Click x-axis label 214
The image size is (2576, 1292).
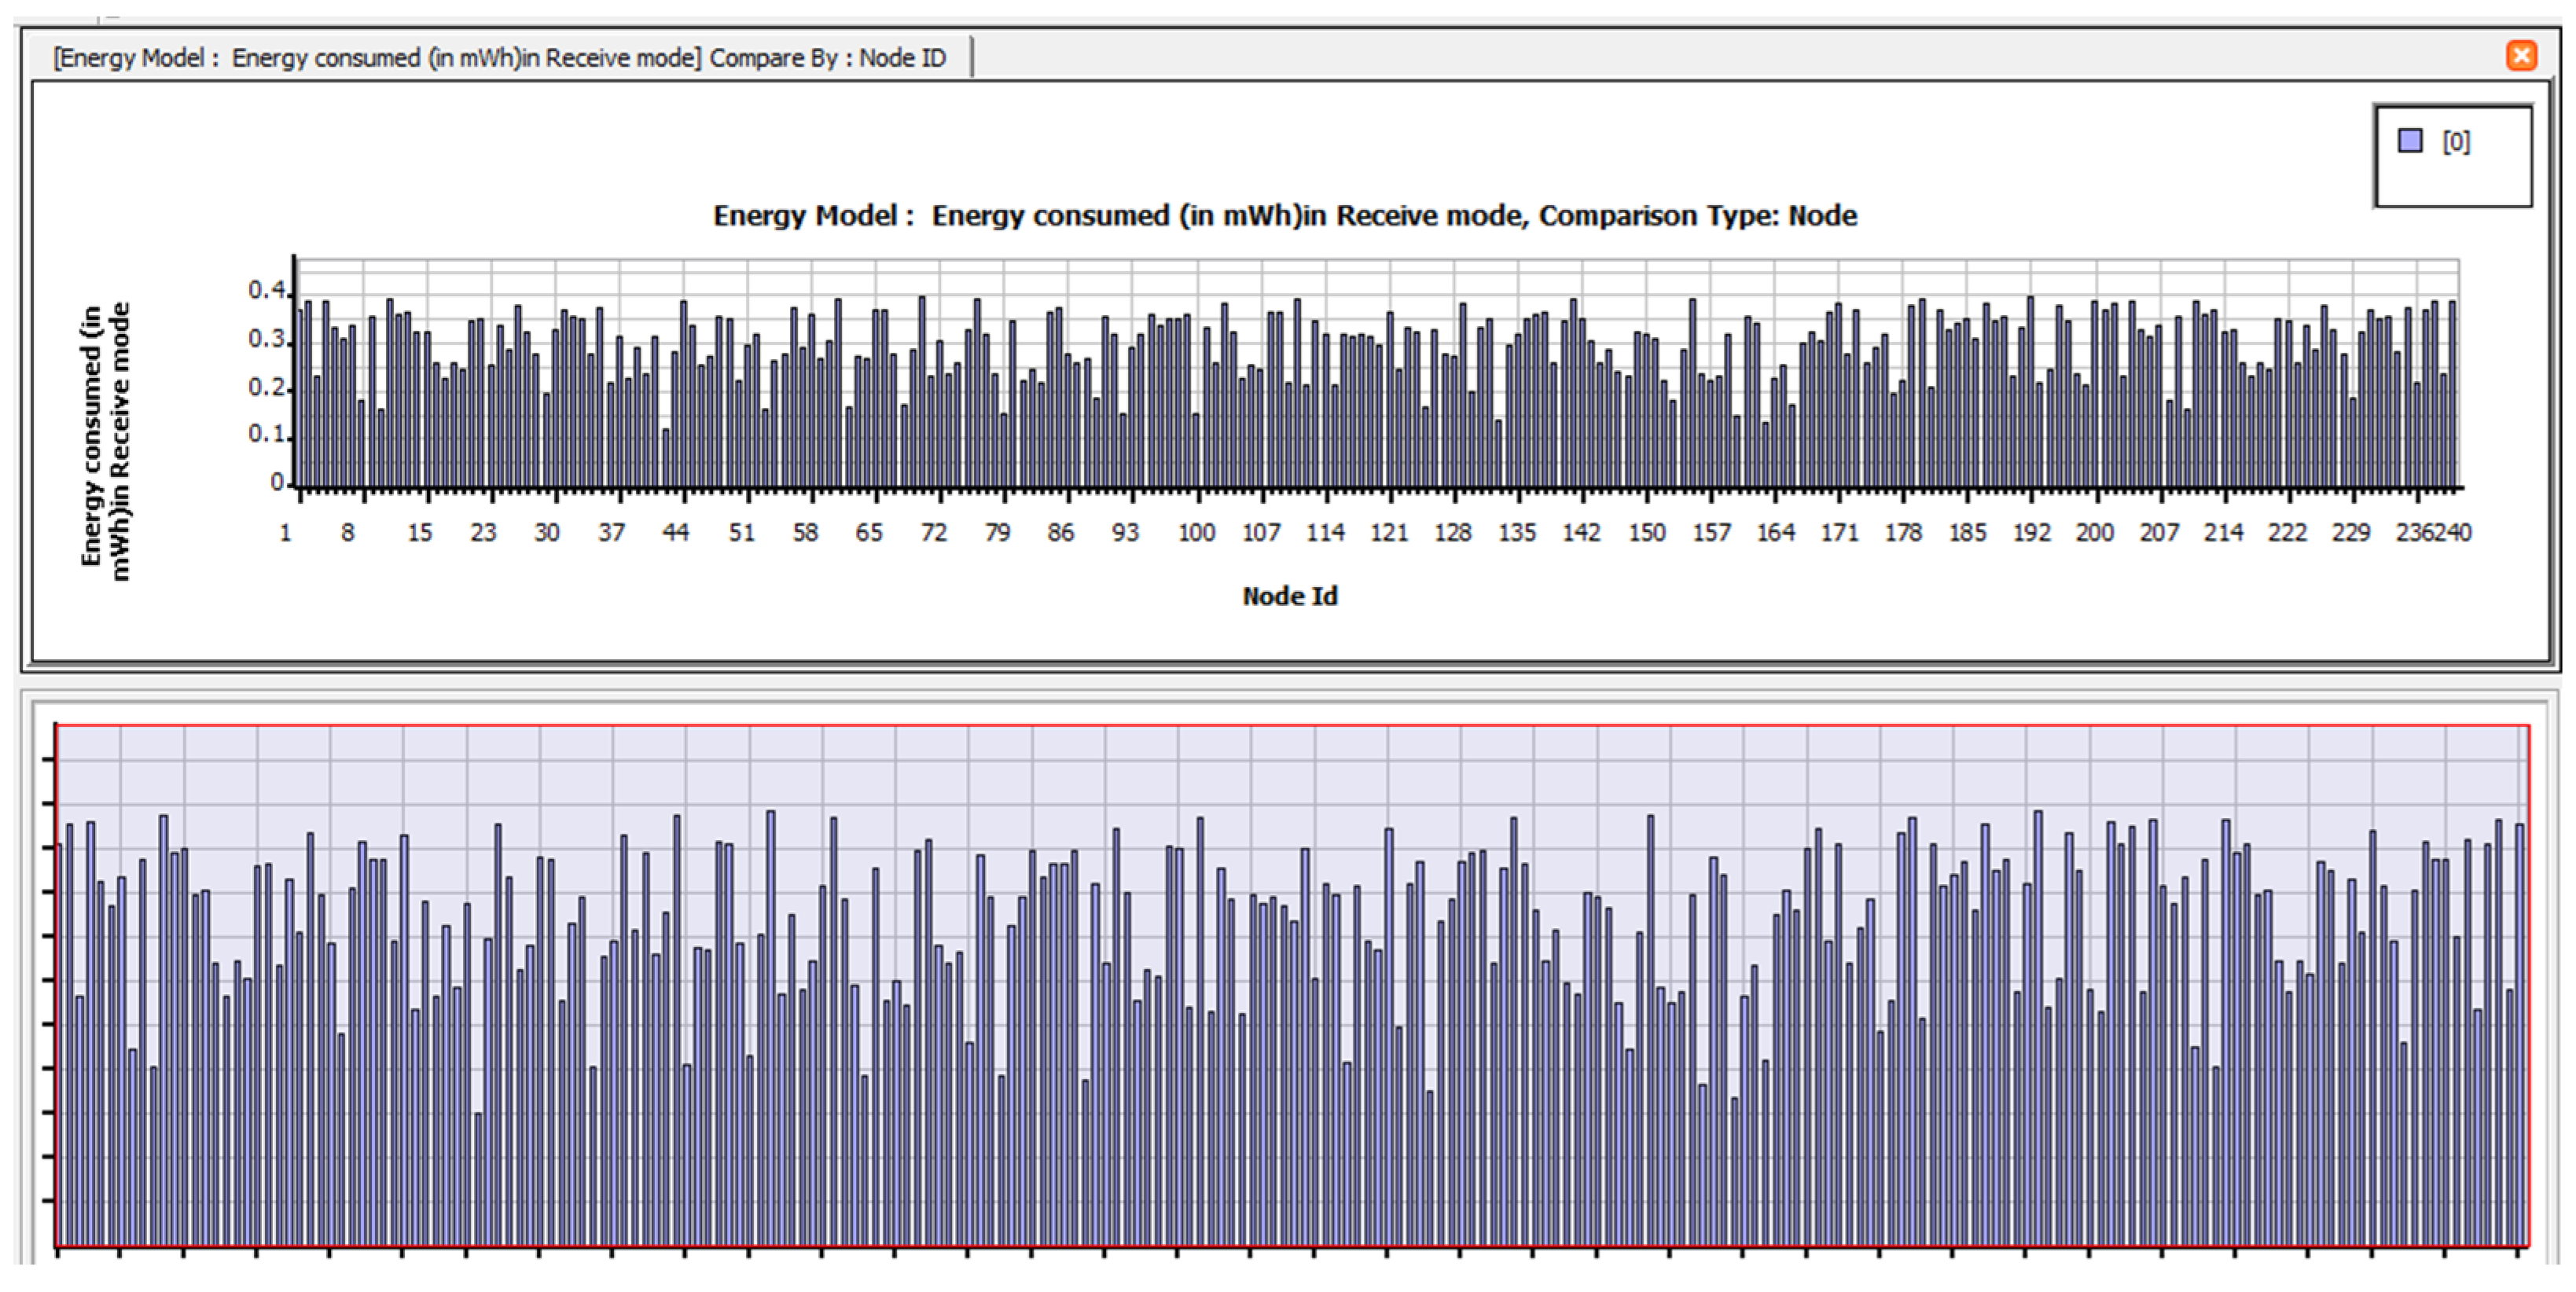pyautogui.click(x=2223, y=533)
